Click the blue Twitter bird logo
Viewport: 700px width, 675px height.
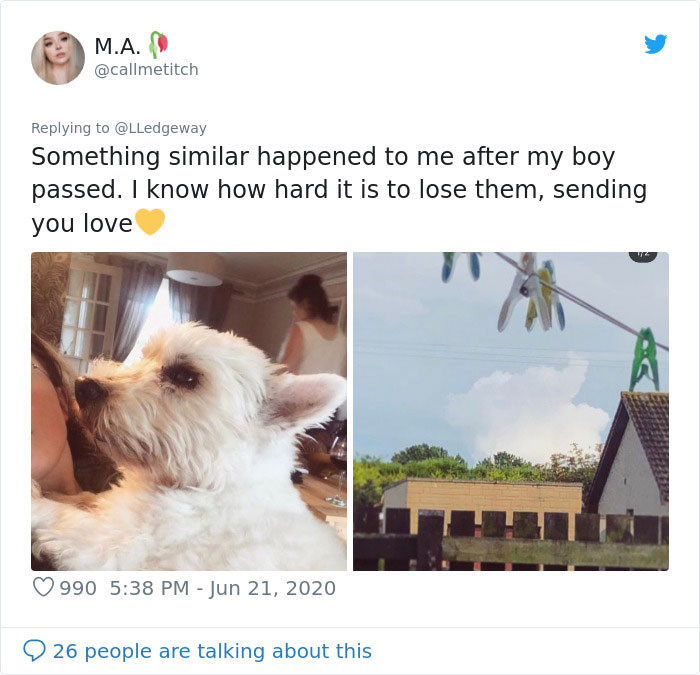click(x=655, y=44)
